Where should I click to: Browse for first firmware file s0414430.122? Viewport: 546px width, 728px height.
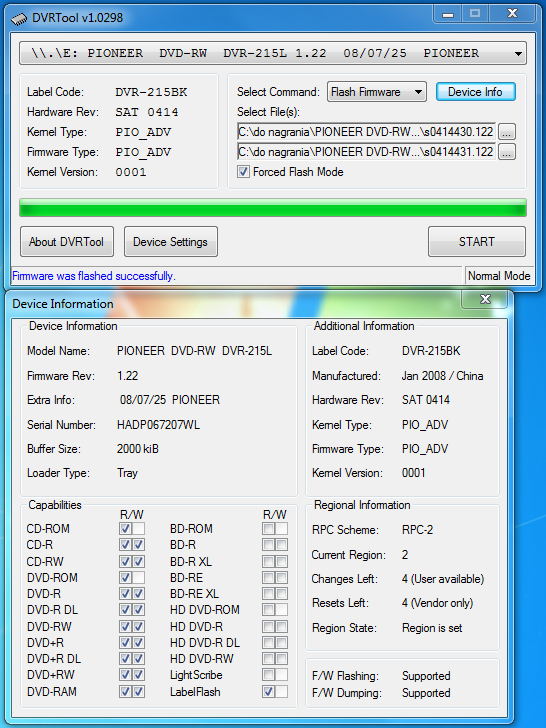tap(507, 132)
